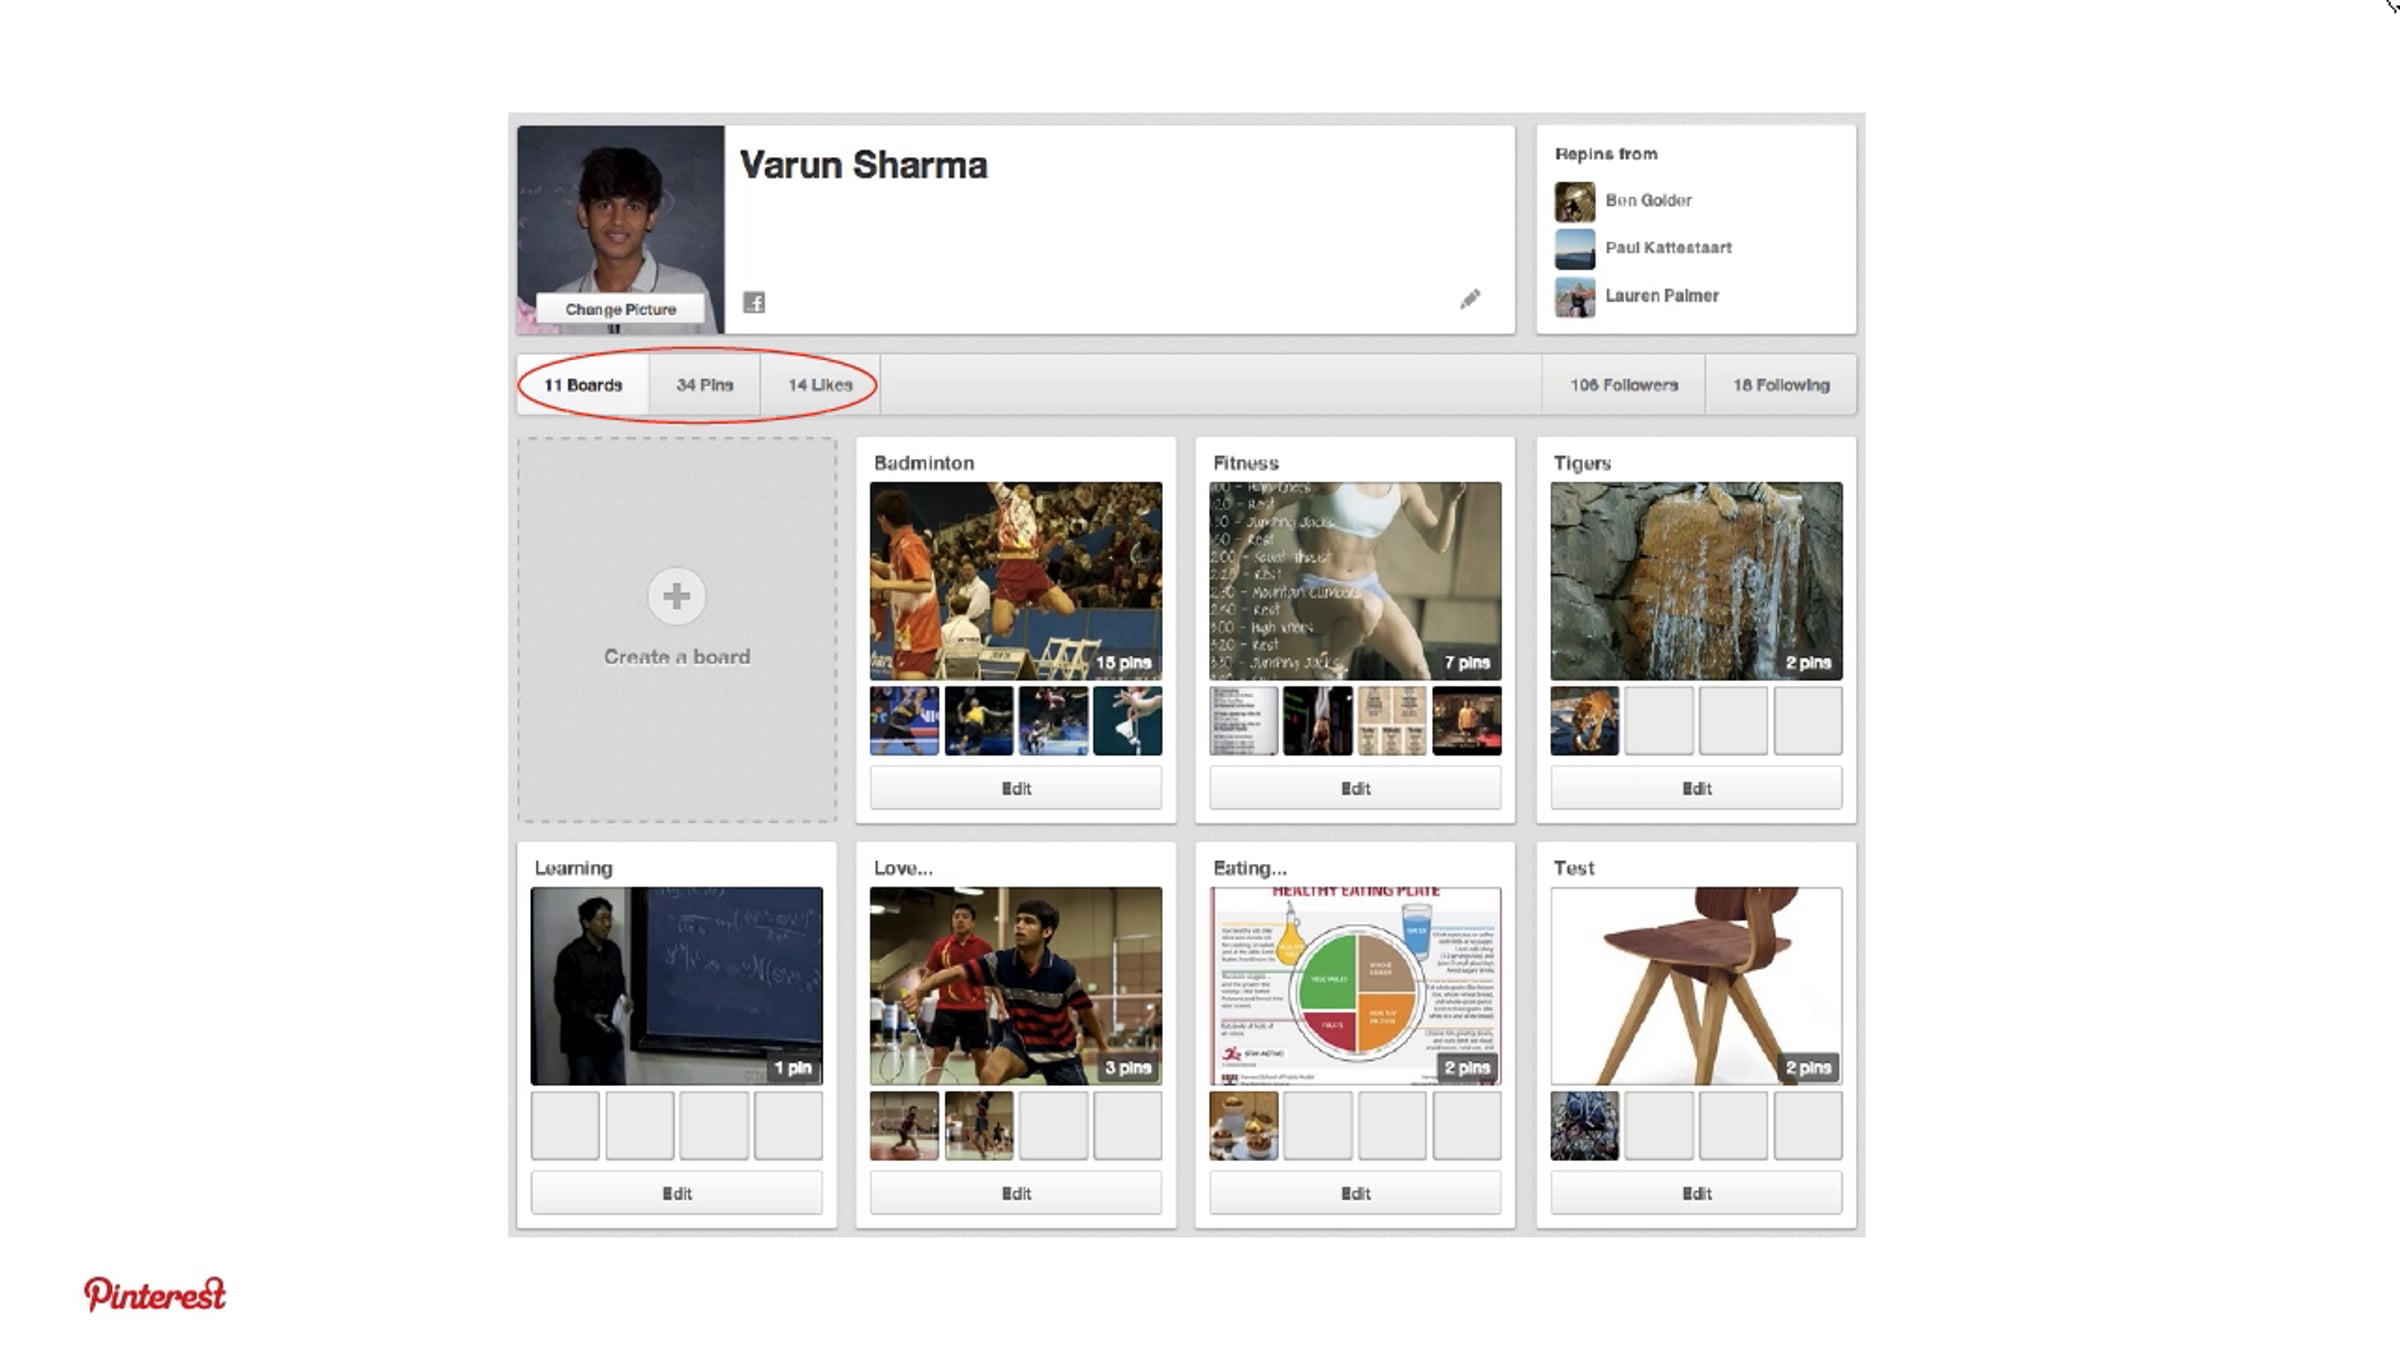2400x1350 pixels.
Task: Click the Pinterest logo at bottom left
Action: (x=154, y=1294)
